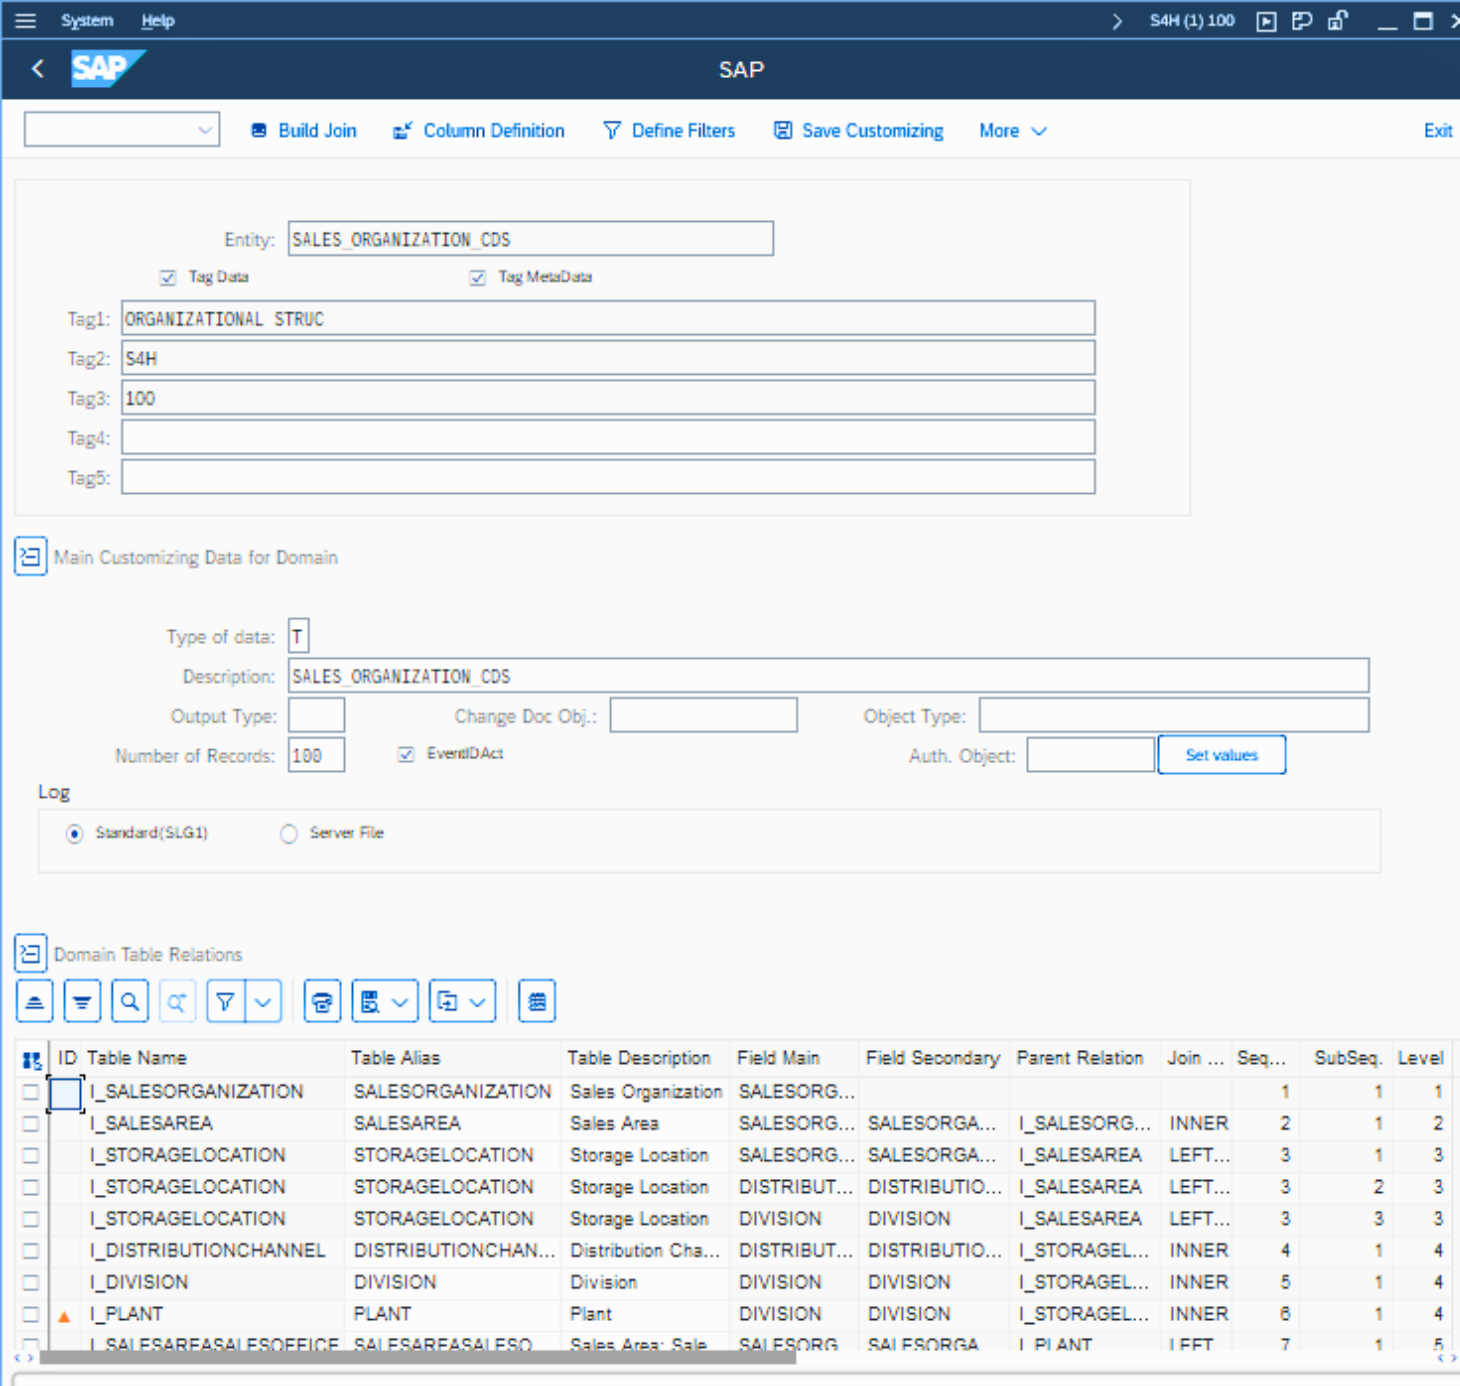Click the print icon in table toolbar
Viewport: 1460px width, 1386px height.
(x=322, y=1001)
